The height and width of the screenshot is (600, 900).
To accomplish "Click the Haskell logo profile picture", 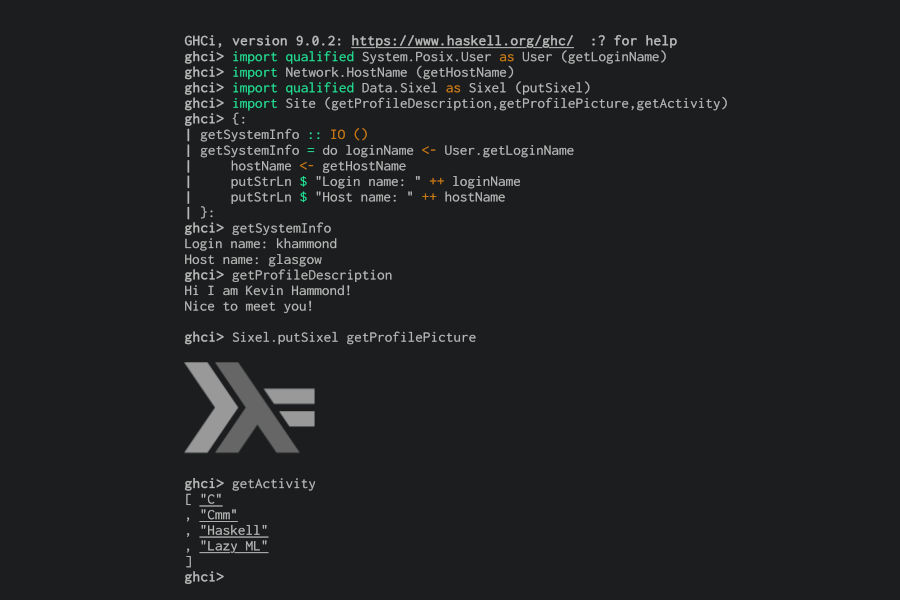I will click(249, 407).
